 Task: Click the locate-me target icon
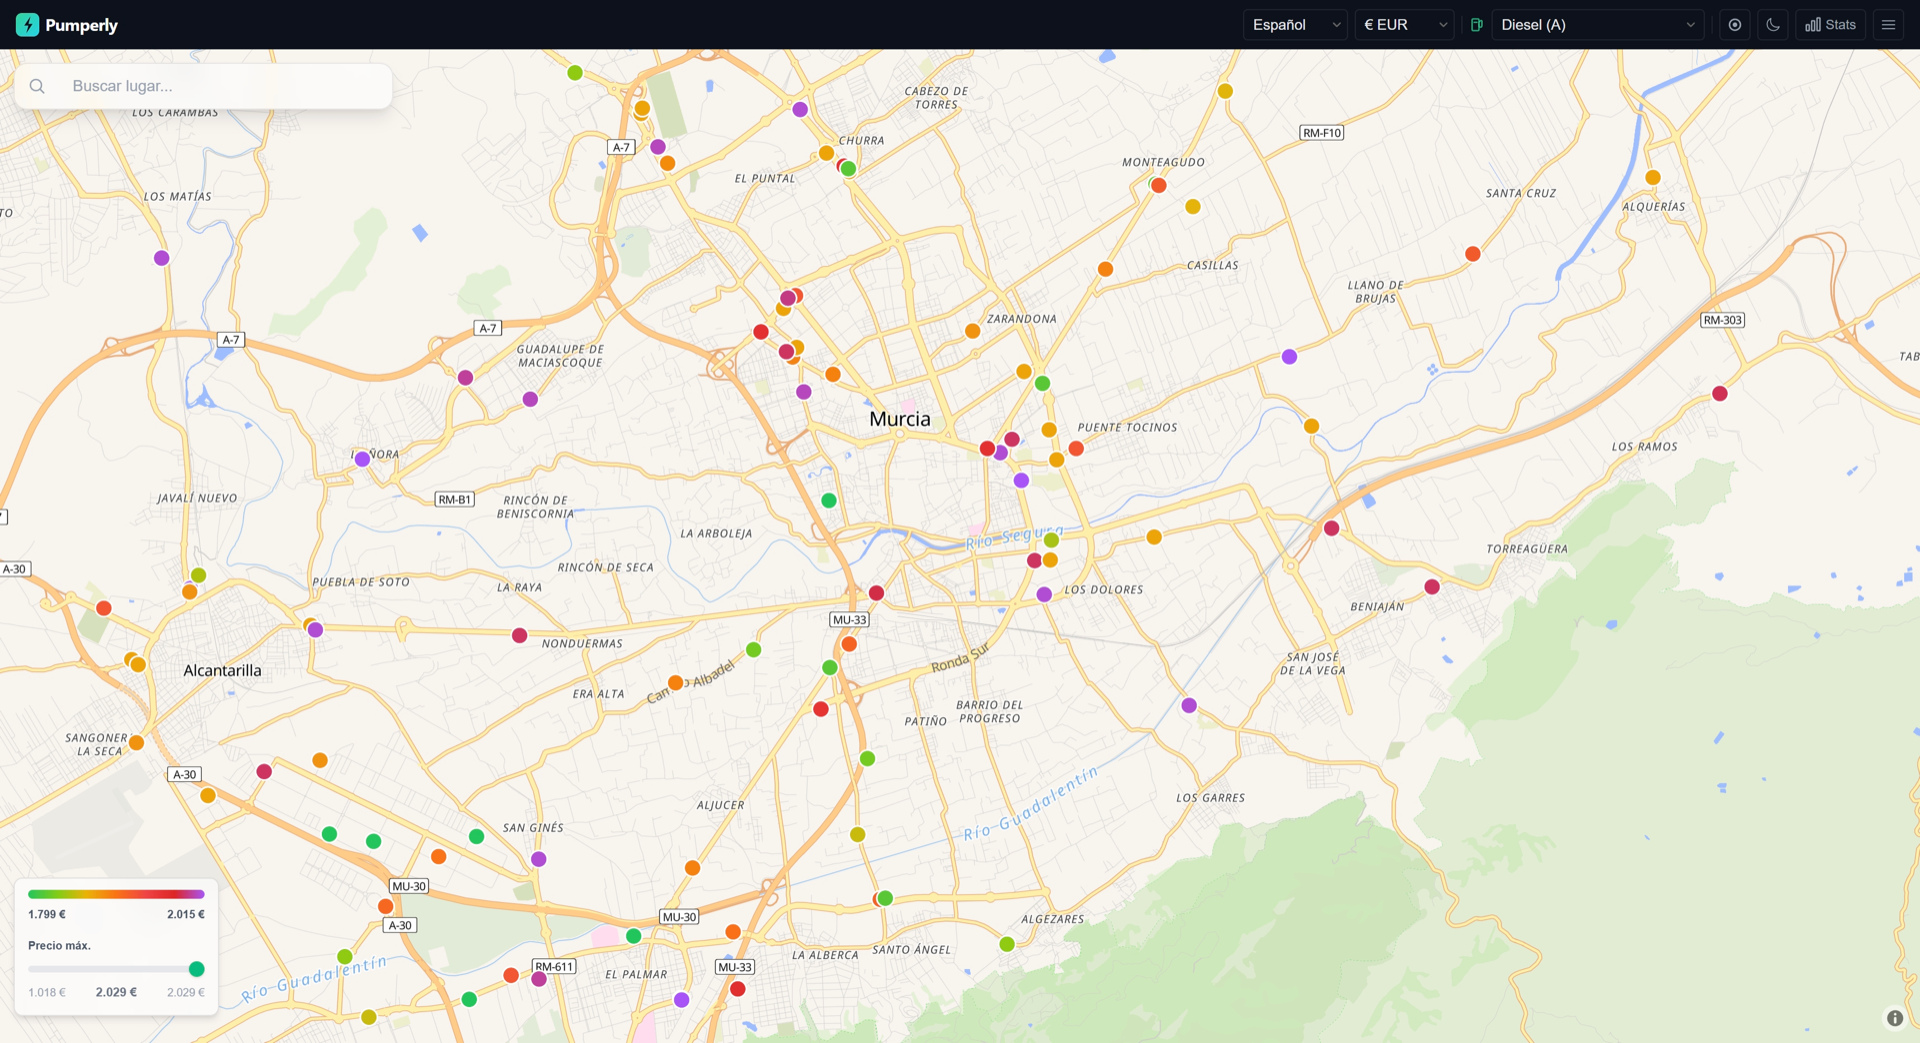1735,25
